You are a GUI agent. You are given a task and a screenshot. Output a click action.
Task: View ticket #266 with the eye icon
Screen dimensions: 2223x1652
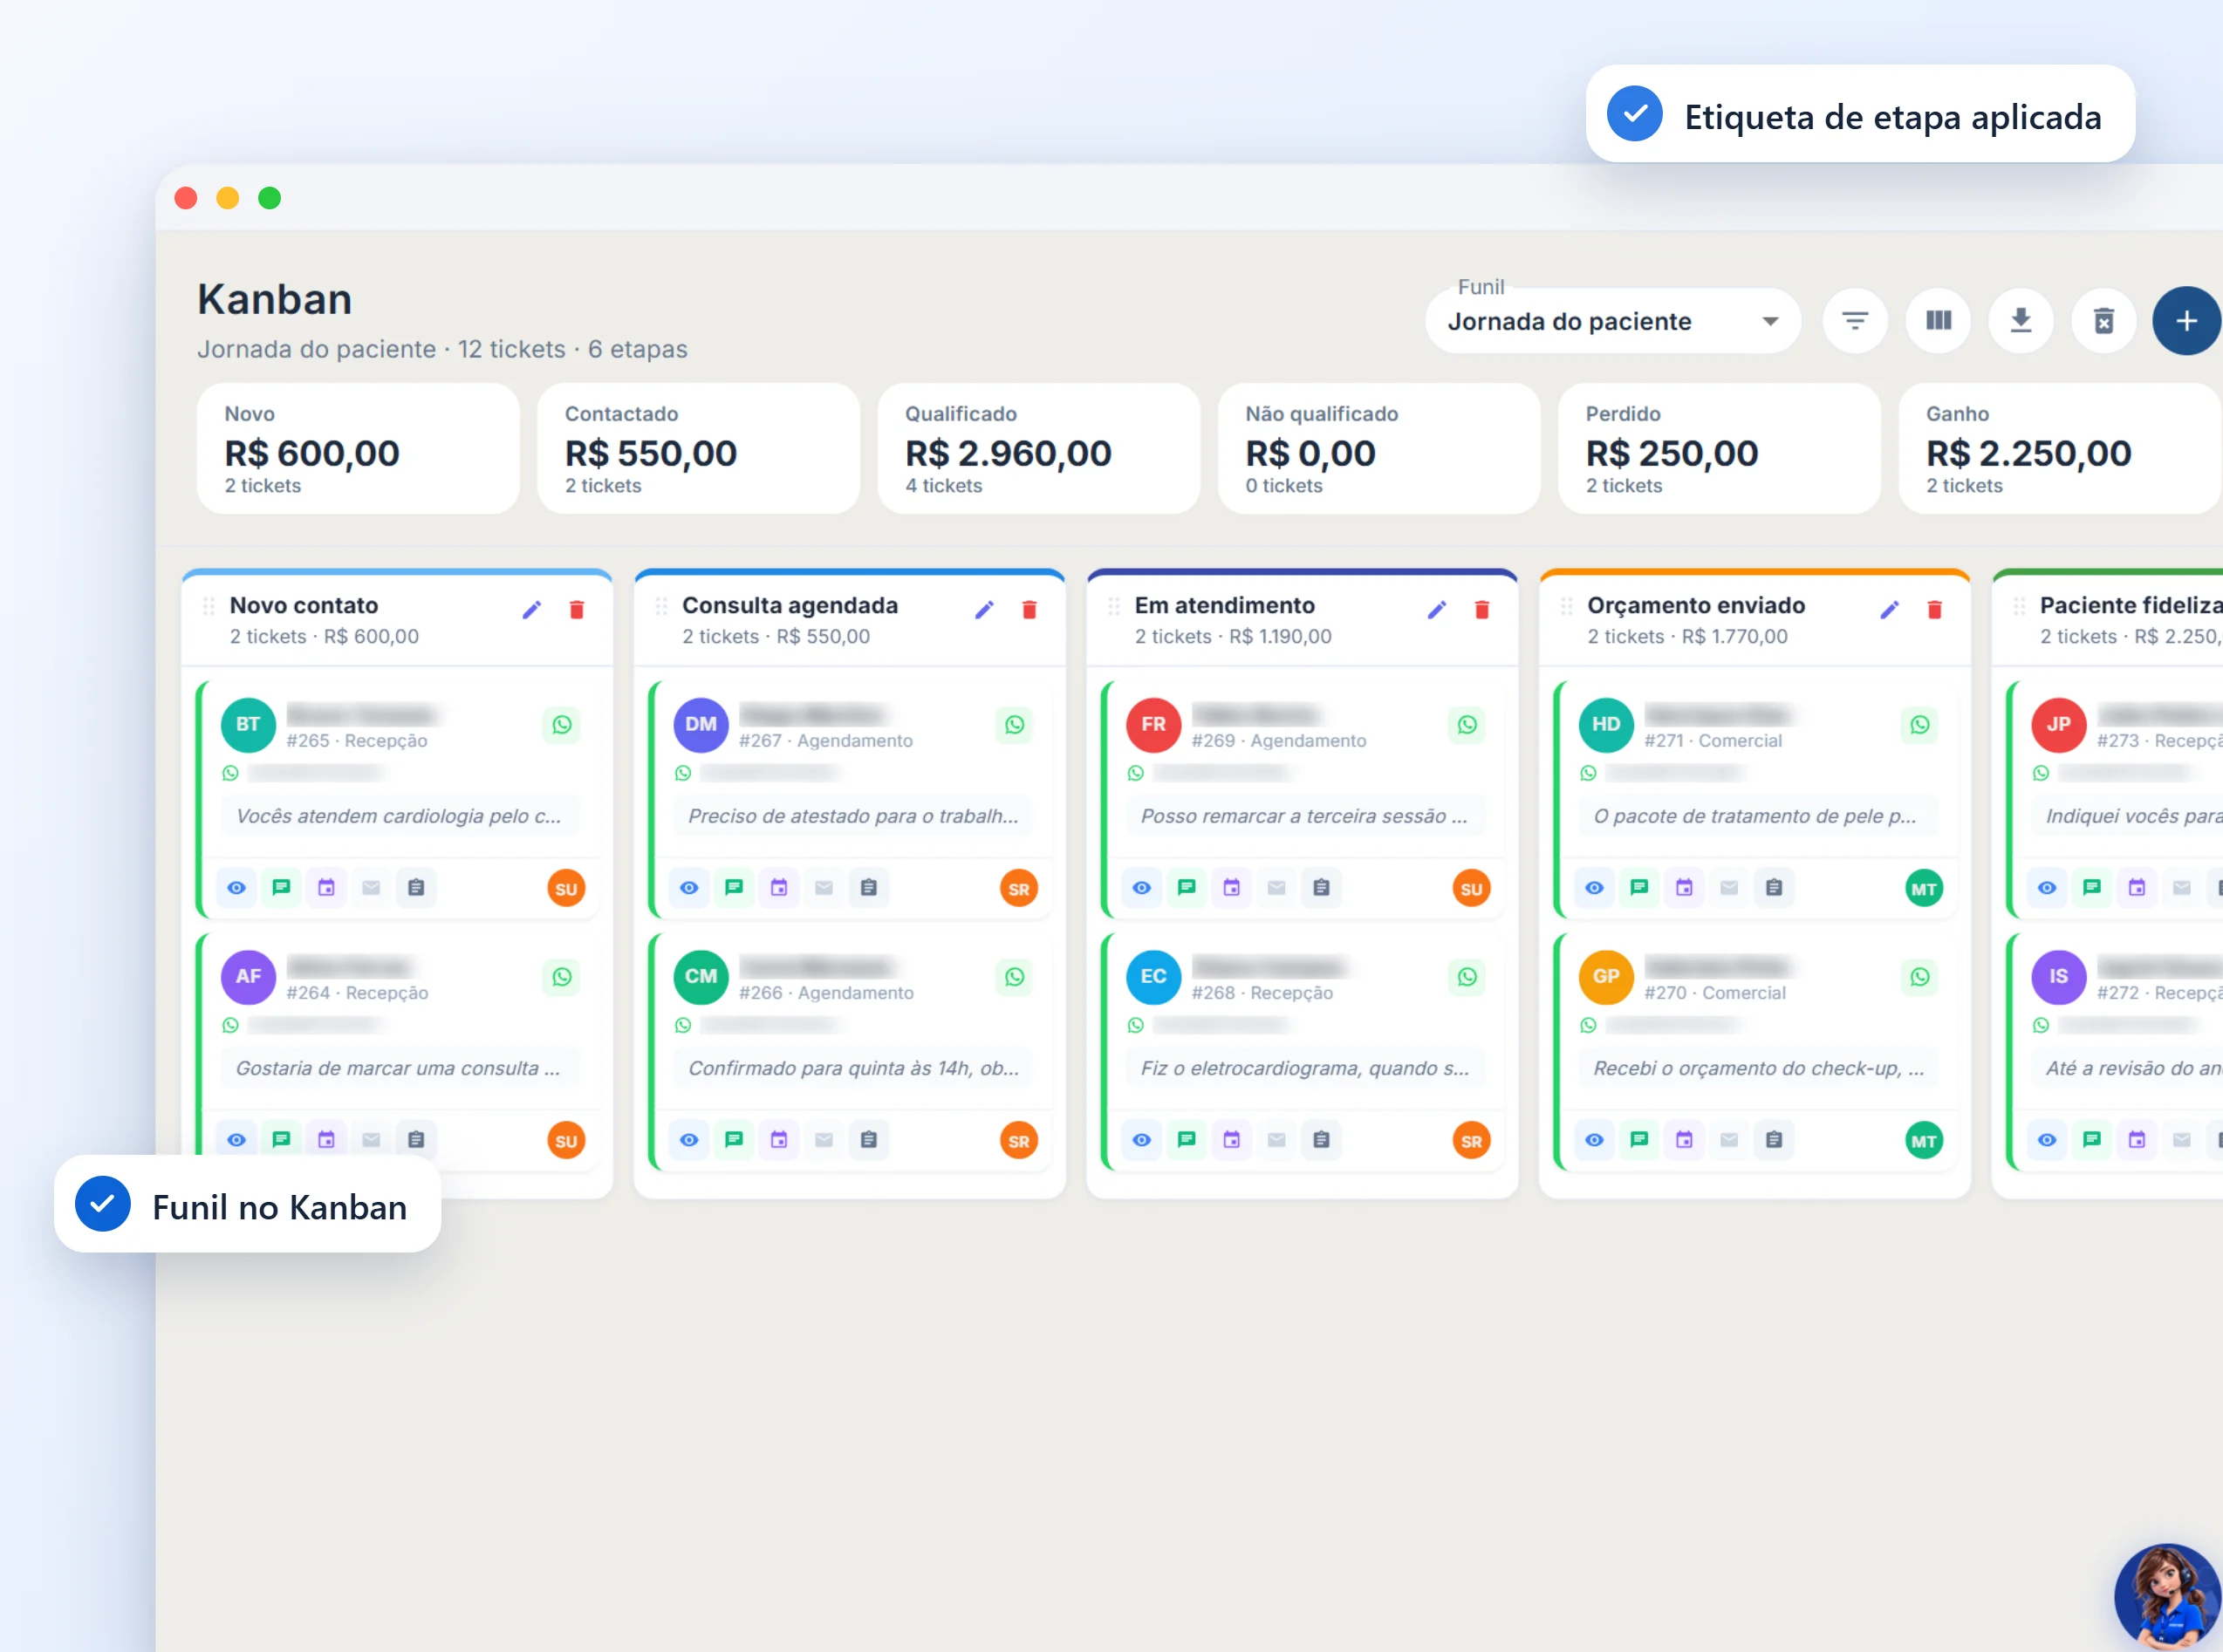point(689,1140)
